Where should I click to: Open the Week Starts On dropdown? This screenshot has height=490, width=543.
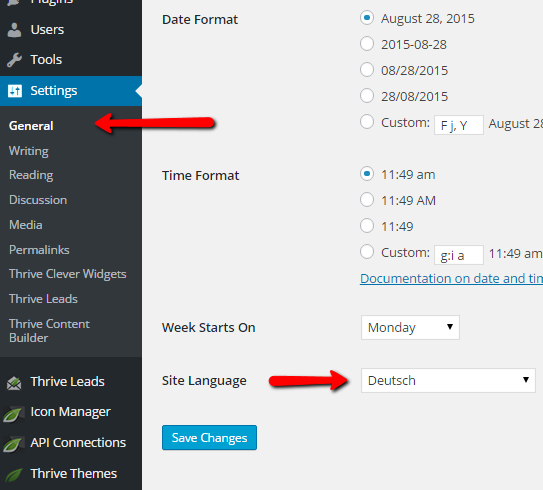pyautogui.click(x=410, y=327)
